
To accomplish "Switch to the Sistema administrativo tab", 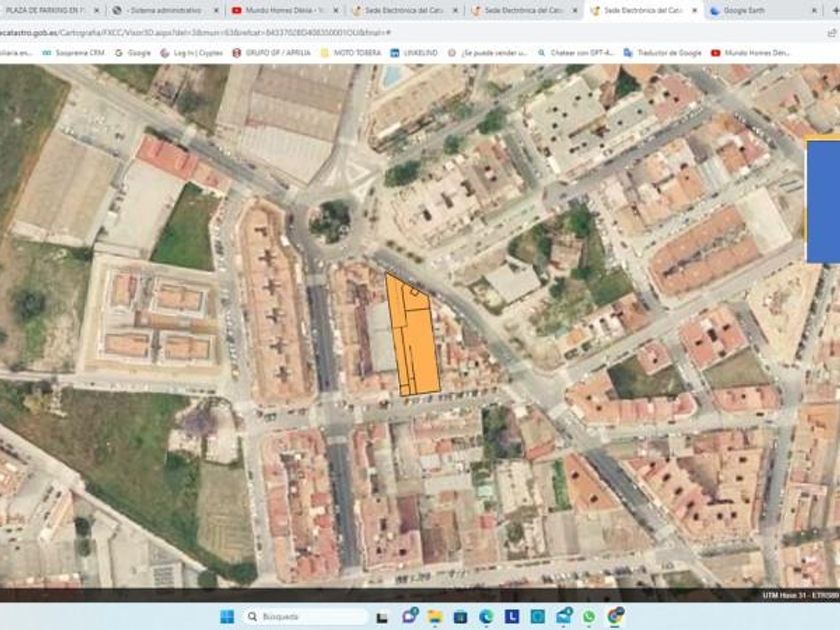I will (160, 10).
